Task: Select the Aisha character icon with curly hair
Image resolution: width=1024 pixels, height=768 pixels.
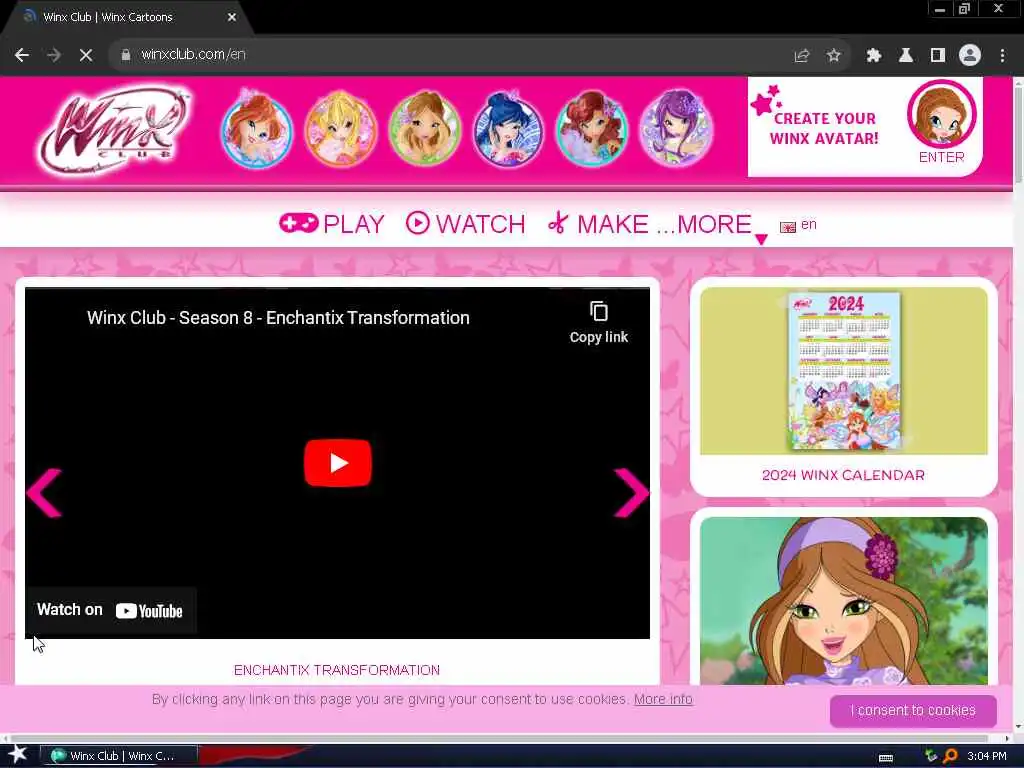Action: 592,129
